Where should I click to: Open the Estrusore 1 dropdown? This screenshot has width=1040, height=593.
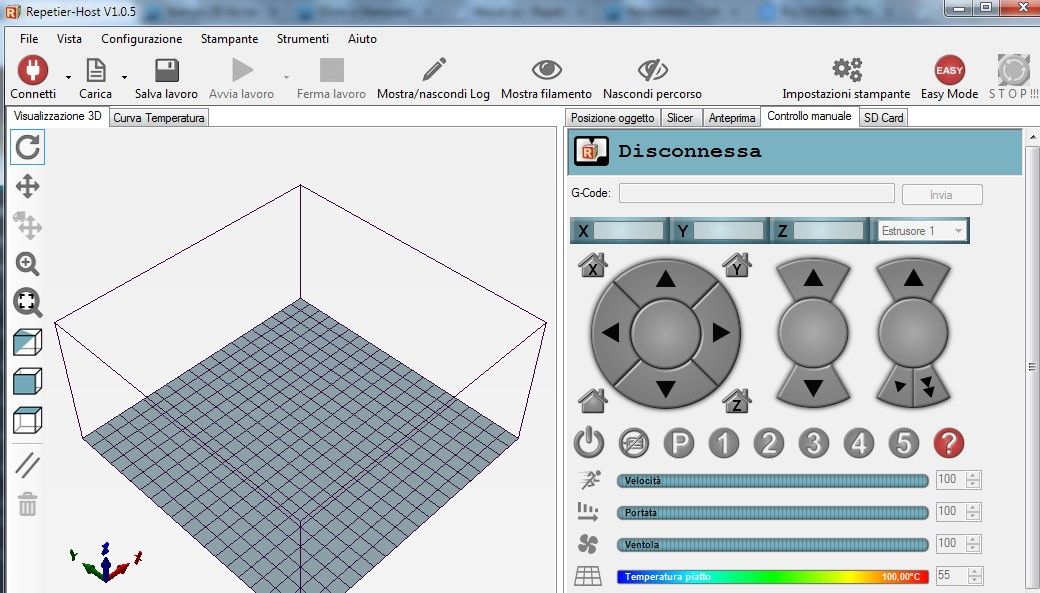(921, 231)
